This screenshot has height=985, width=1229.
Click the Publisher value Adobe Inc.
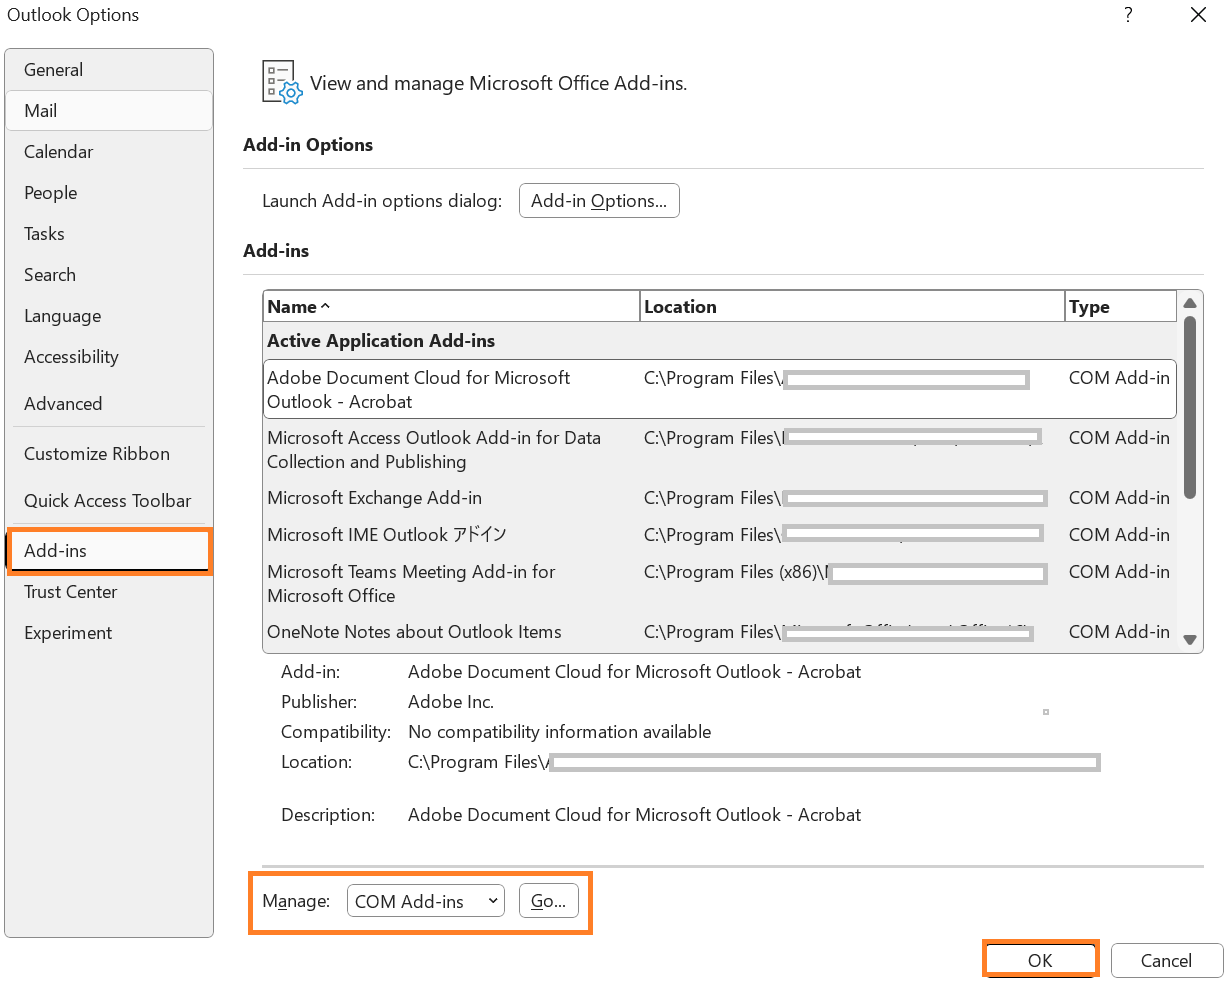point(451,702)
